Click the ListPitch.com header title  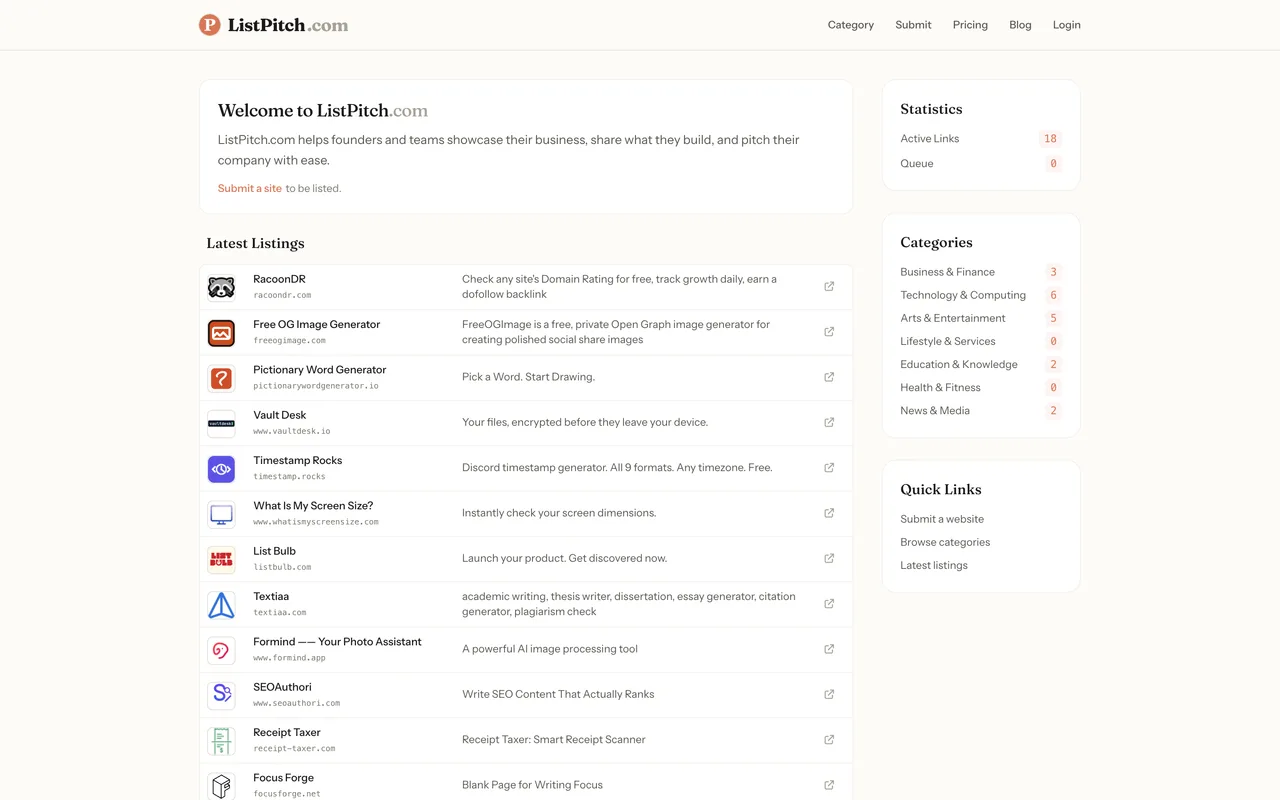coord(288,25)
